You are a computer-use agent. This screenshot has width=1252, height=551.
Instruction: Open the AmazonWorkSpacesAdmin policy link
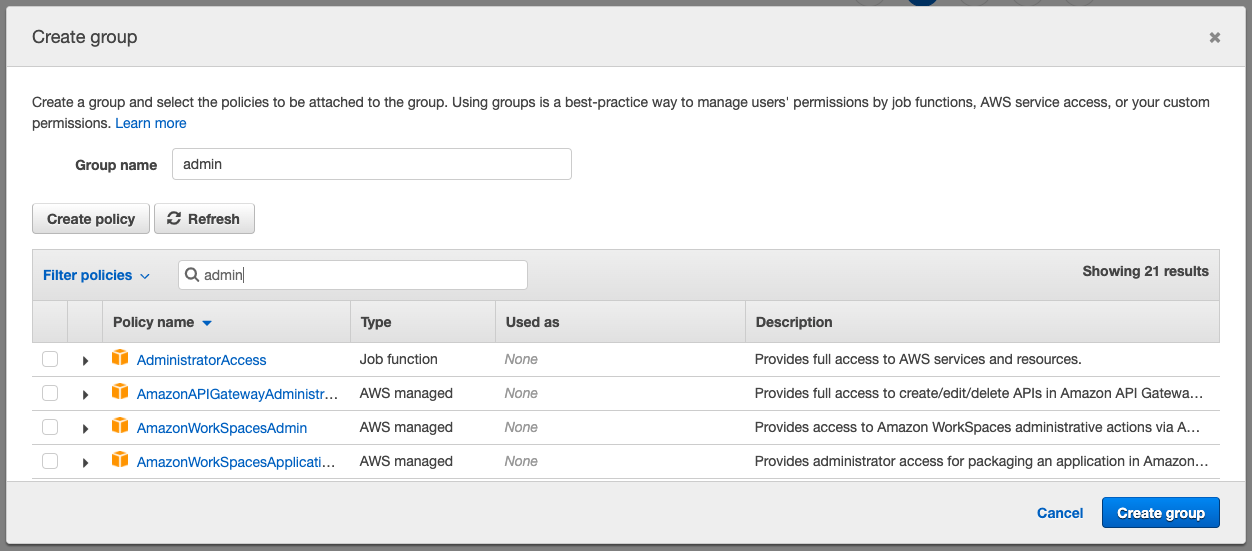[x=222, y=428]
